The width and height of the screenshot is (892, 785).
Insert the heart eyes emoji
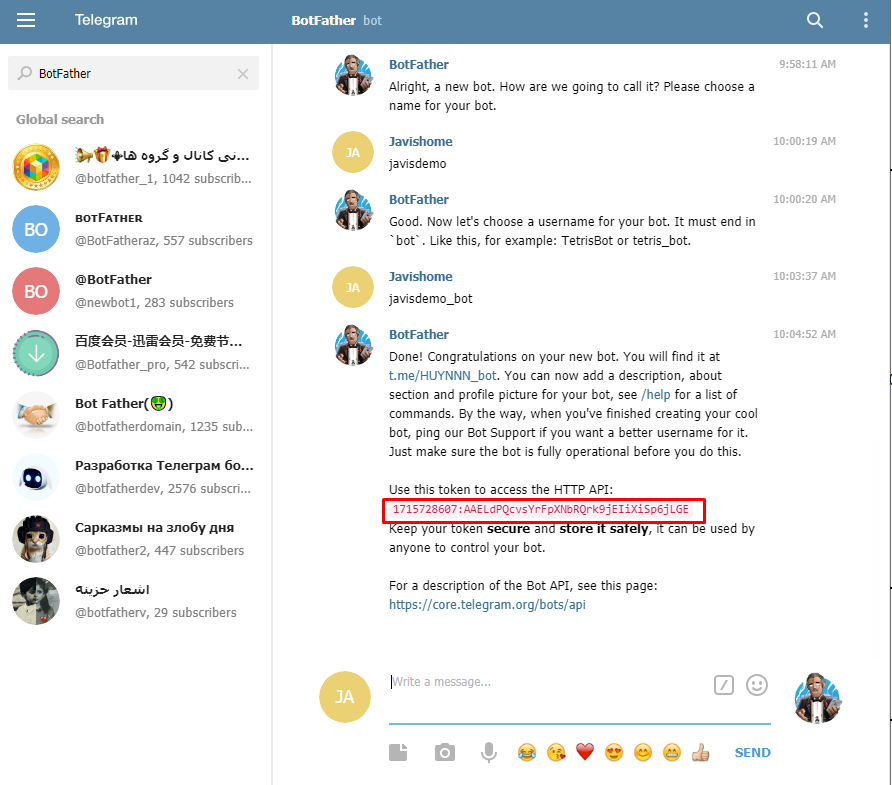614,753
